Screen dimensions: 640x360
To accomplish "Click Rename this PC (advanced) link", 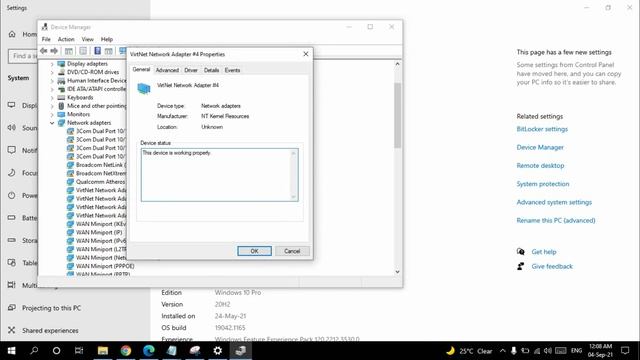I will coord(556,220).
